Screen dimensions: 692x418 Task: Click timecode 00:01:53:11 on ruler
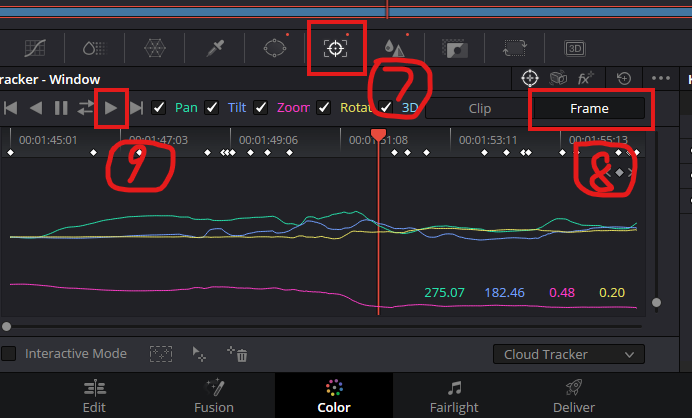pos(488,140)
